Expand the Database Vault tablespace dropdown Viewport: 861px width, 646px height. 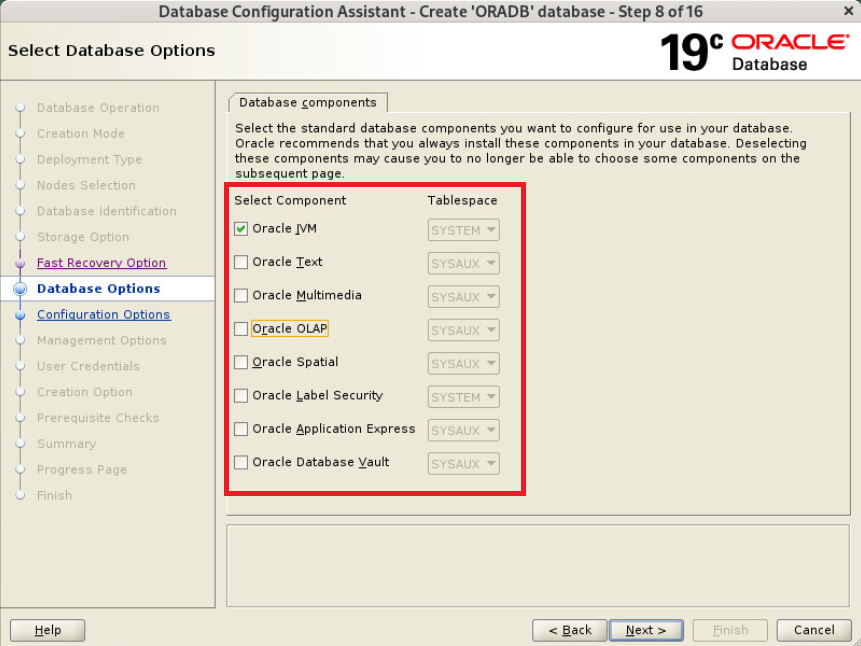(463, 464)
